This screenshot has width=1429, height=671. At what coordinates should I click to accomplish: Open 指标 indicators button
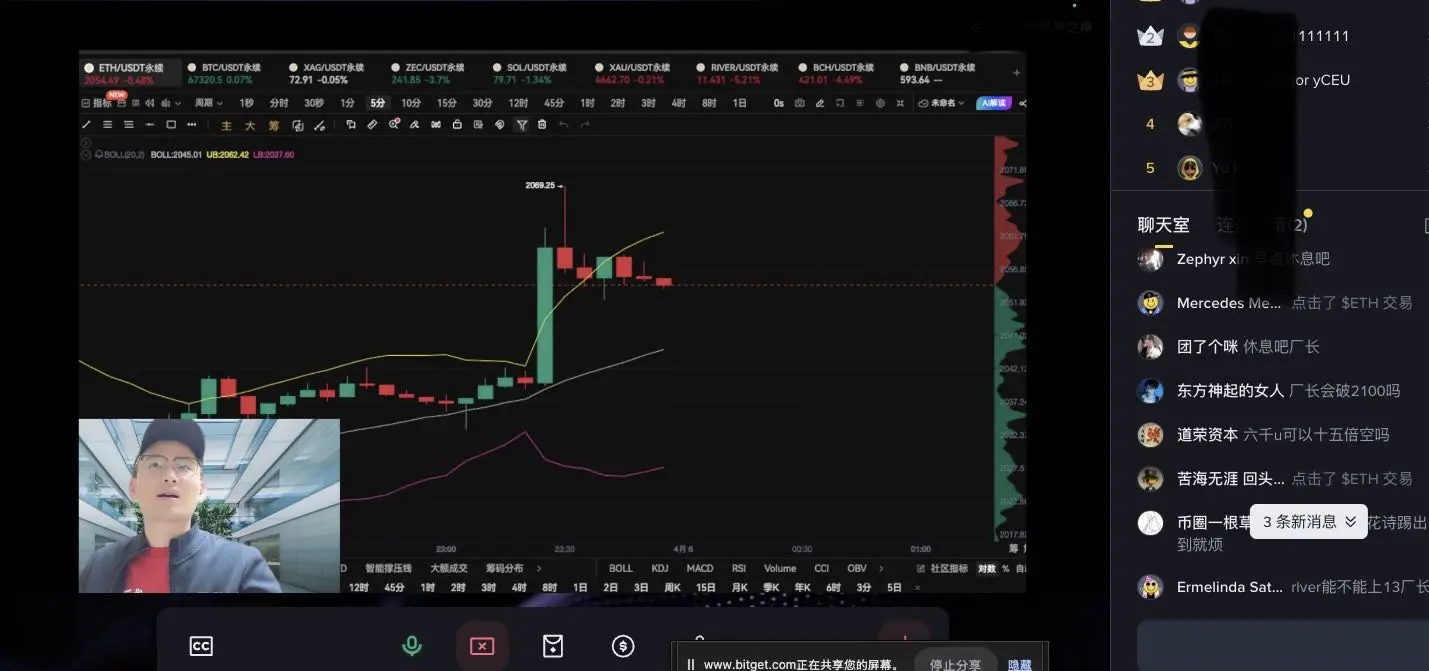tap(96, 103)
